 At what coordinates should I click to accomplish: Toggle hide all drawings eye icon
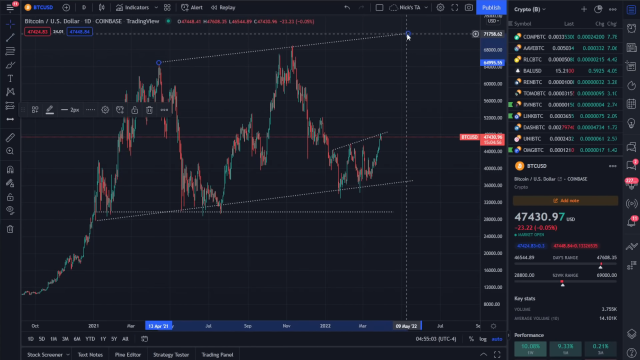10,210
